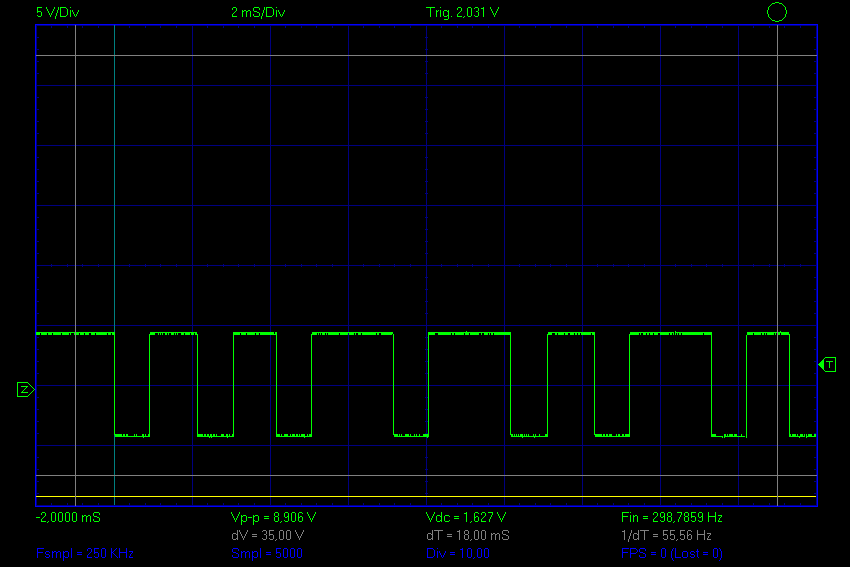Image resolution: width=850 pixels, height=567 pixels.
Task: Click the 1/dT = 55,56 Hz value
Action: pos(666,536)
